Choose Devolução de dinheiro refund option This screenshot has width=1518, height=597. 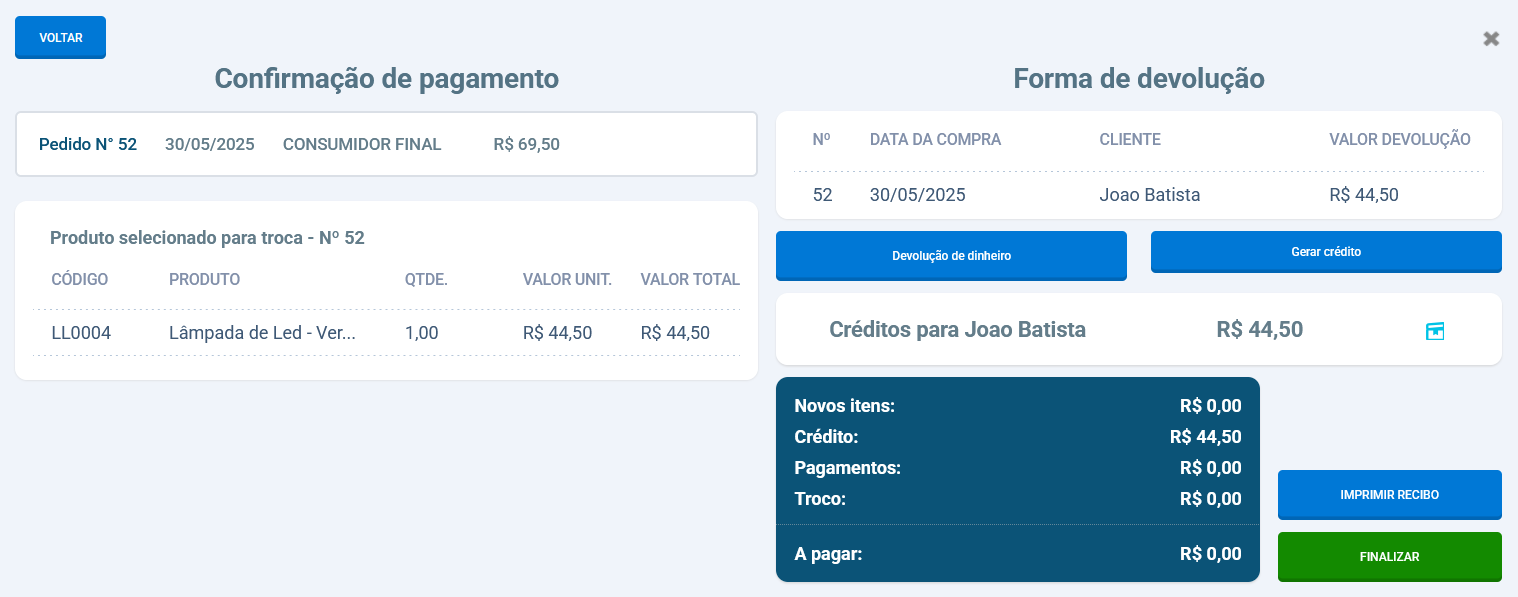tap(951, 255)
